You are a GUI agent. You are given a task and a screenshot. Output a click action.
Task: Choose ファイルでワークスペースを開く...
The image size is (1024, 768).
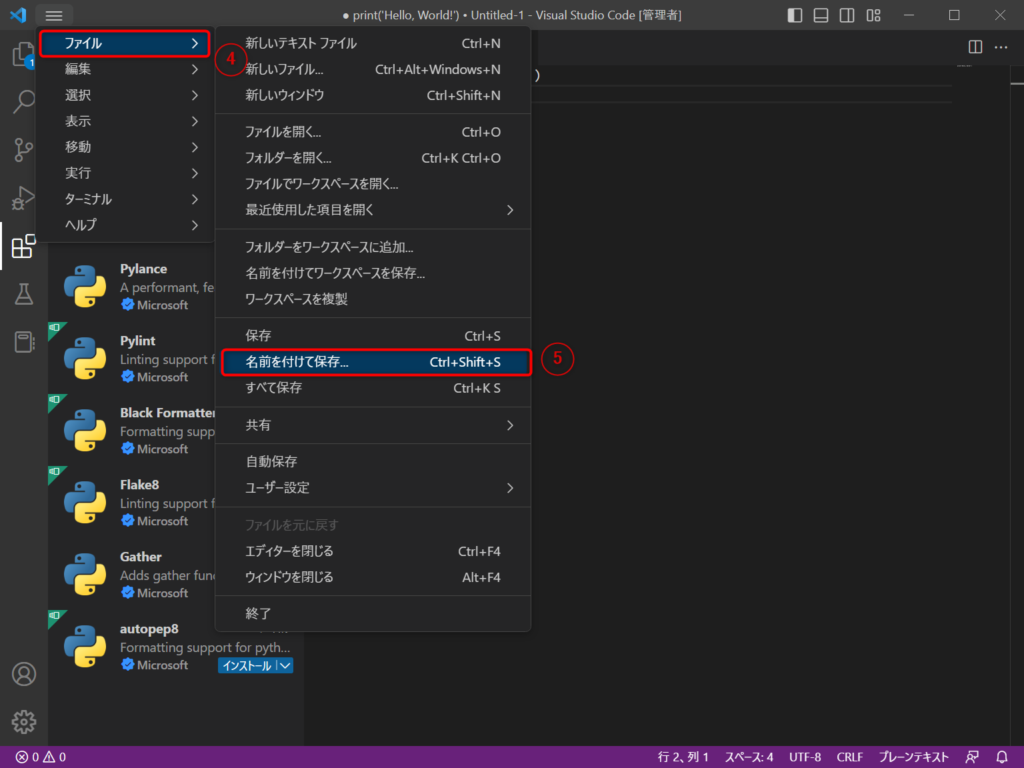pyautogui.click(x=373, y=184)
